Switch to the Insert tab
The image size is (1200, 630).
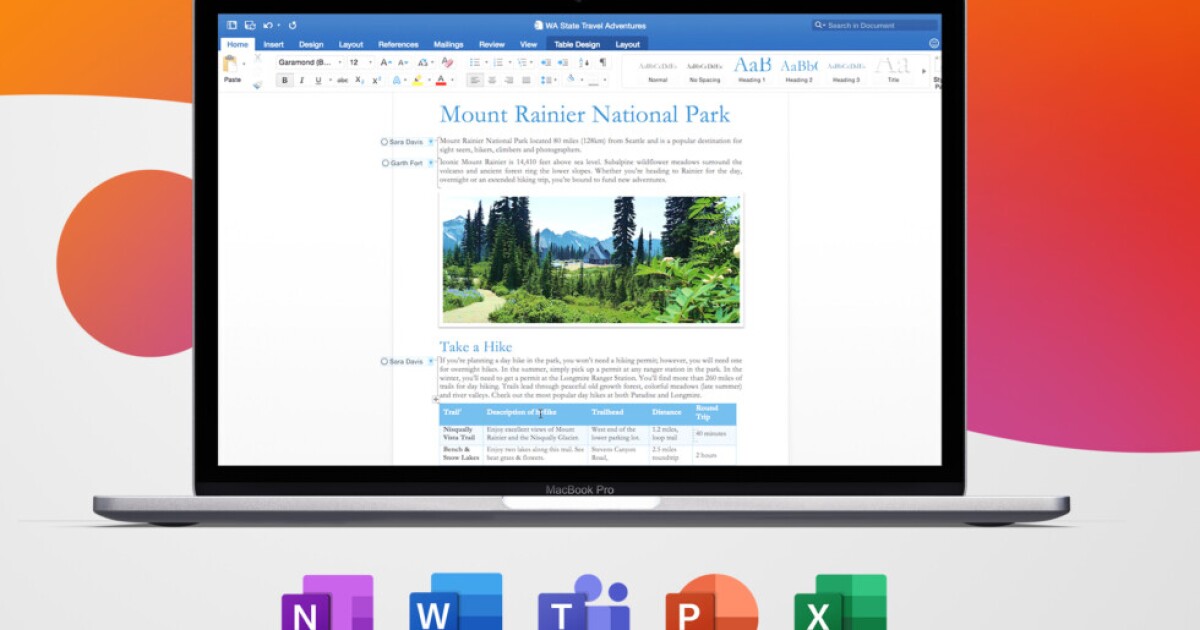point(273,44)
